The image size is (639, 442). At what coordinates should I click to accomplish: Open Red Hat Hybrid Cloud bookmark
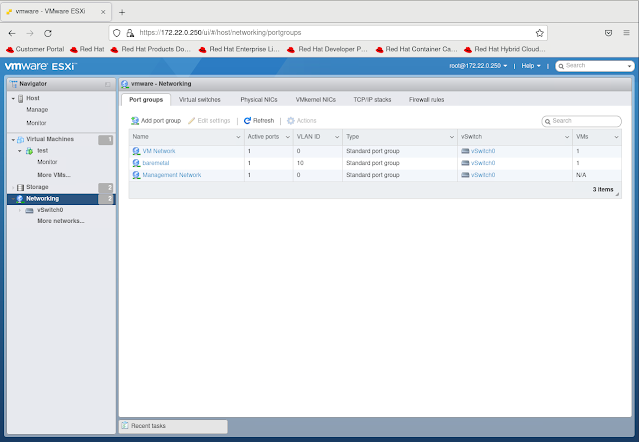[505, 49]
